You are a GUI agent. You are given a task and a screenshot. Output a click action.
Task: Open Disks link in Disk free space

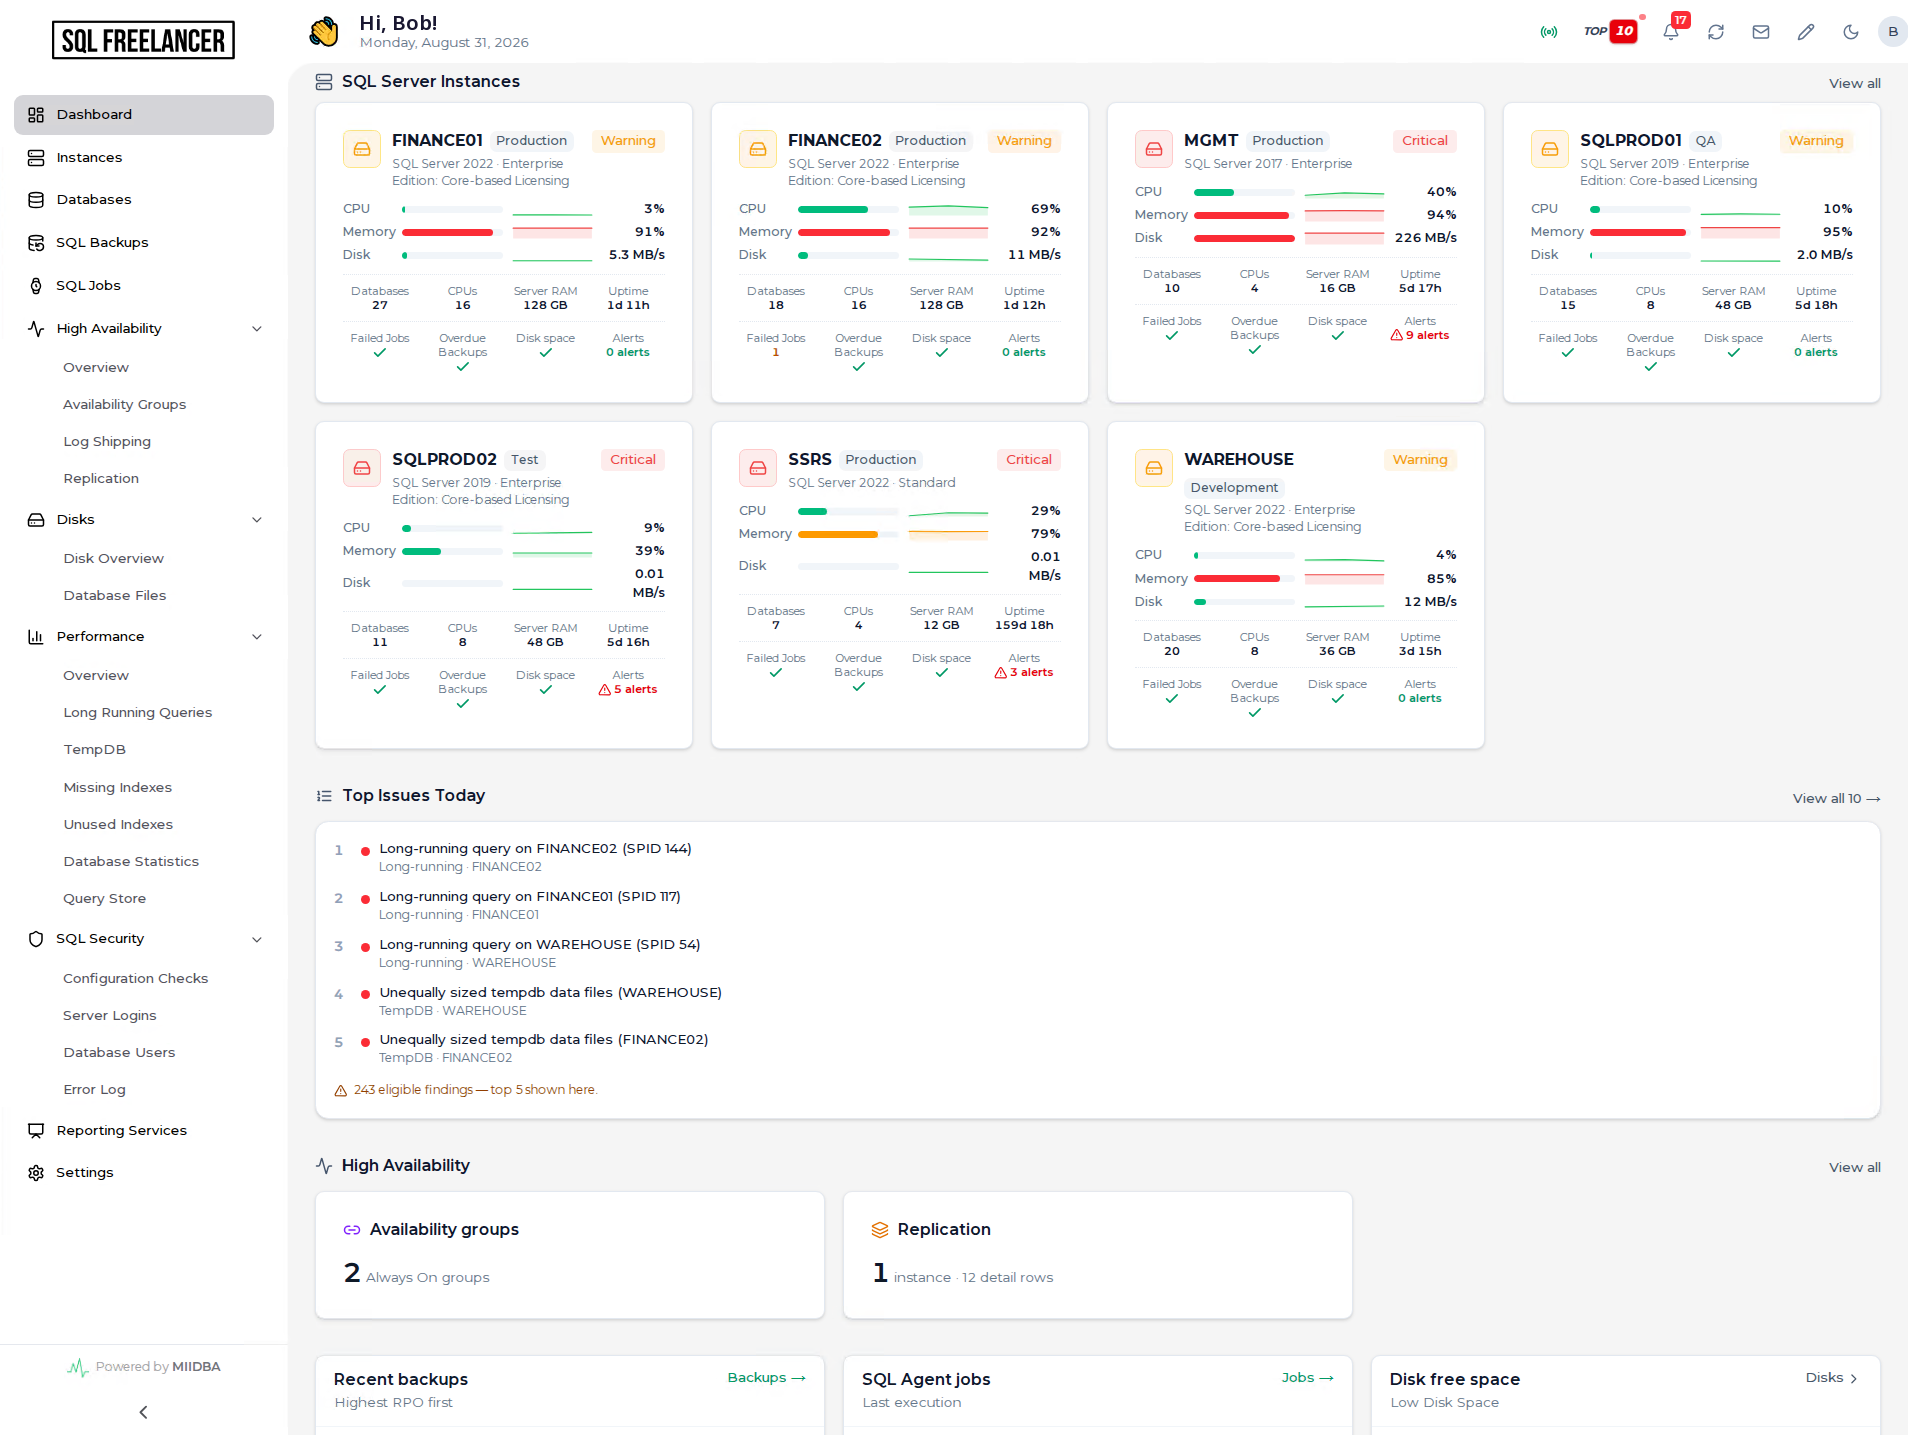[x=1832, y=1378]
